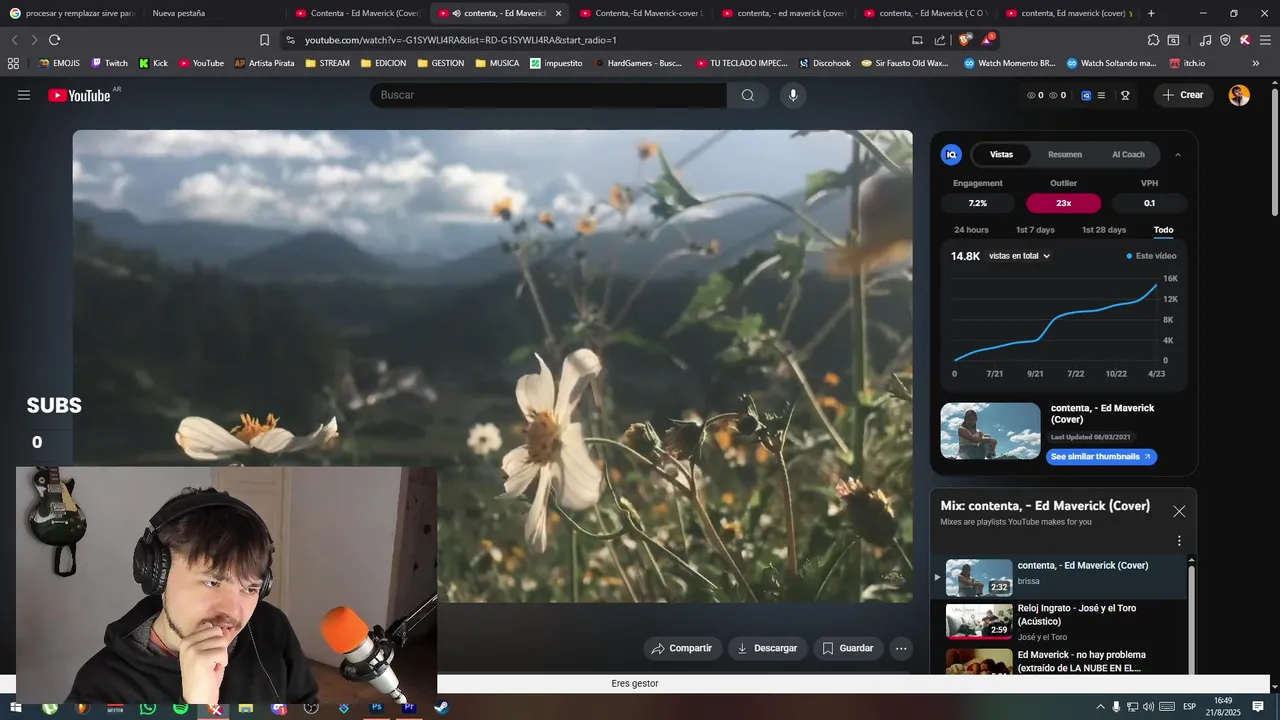The height and width of the screenshot is (720, 1280).
Task: Toggle the VPH 0.1 metric pill
Action: click(x=1150, y=203)
